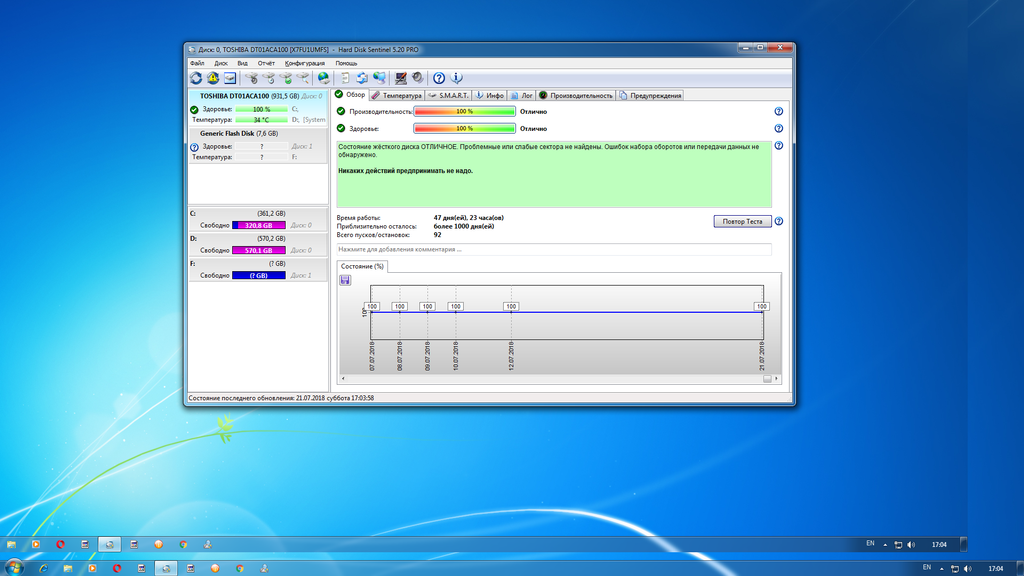Click the question mark icon under Generic Flash Disk
1024x576 pixels.
(194, 148)
